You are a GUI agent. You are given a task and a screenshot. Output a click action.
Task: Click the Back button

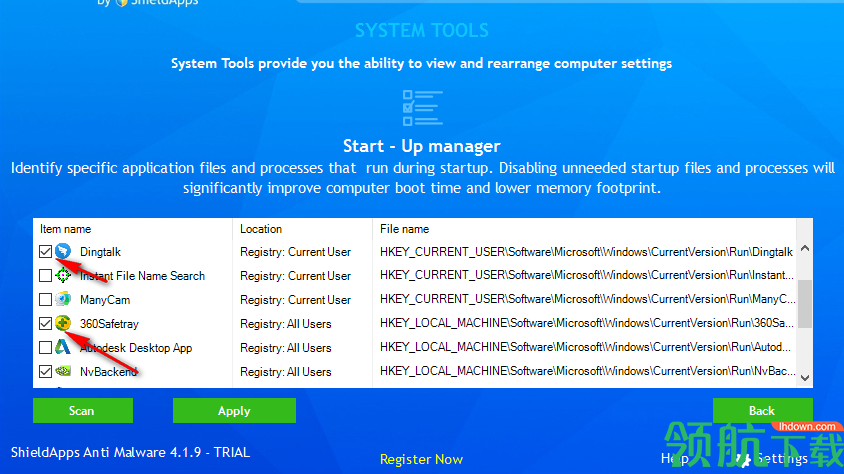click(x=762, y=411)
